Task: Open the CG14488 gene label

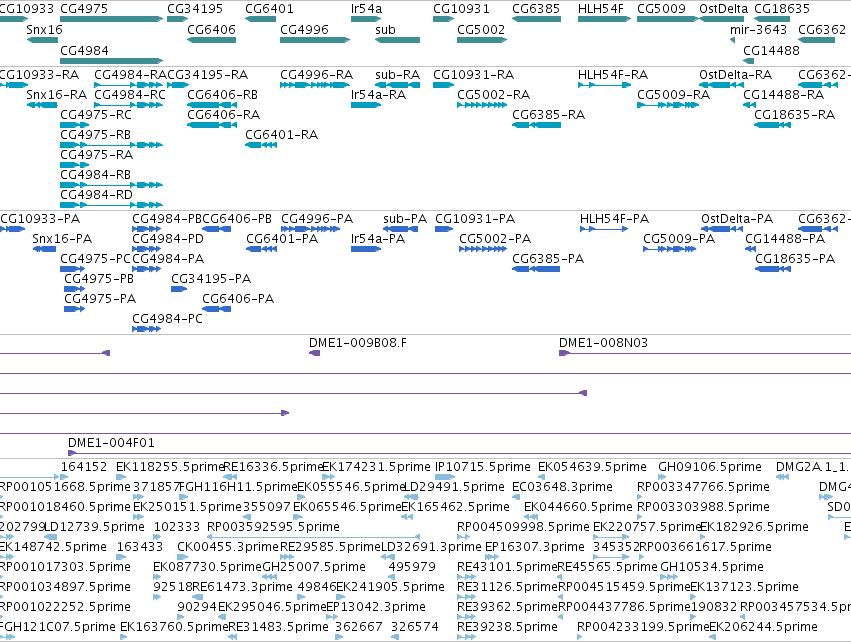Action: tap(771, 50)
